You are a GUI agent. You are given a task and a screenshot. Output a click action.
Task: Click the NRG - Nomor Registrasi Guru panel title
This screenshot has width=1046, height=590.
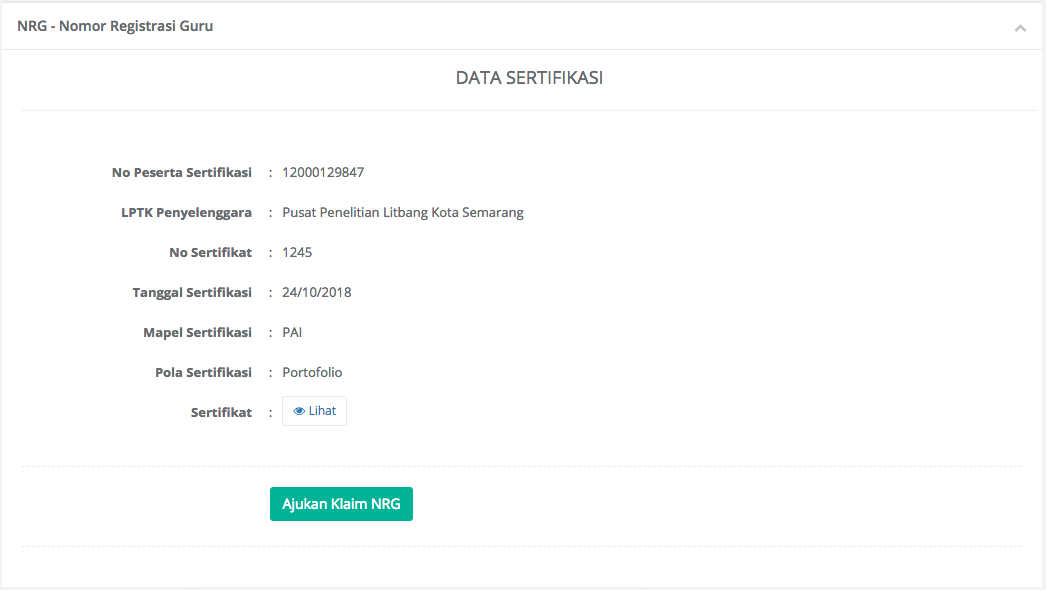coord(115,26)
